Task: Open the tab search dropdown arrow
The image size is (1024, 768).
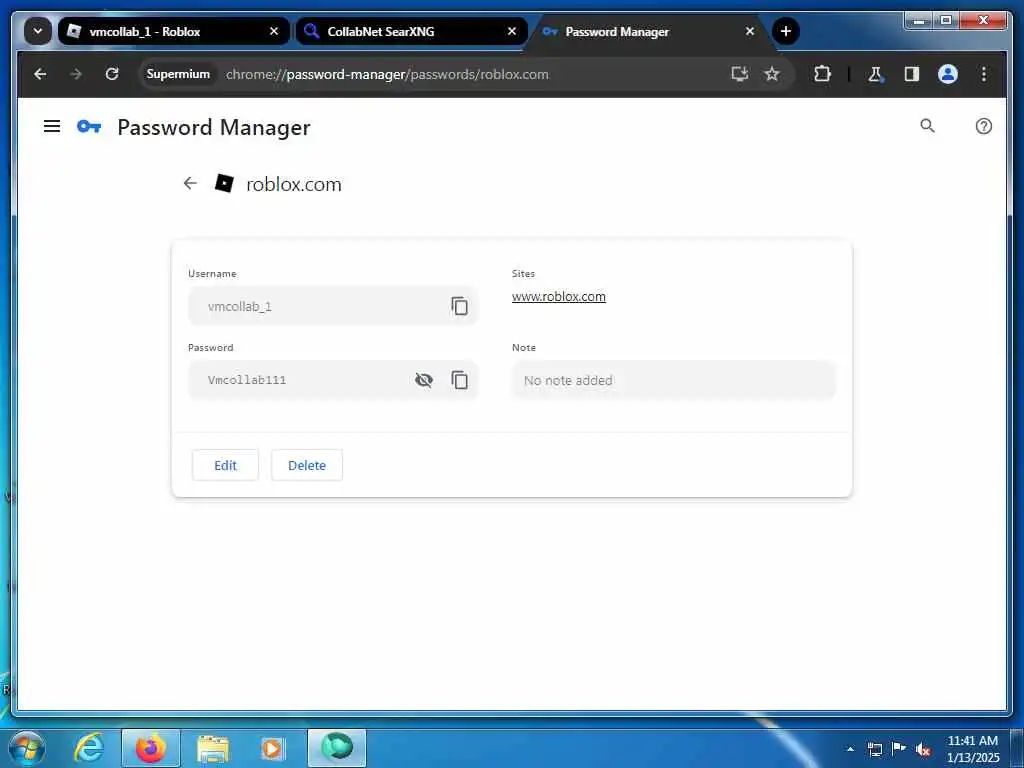Action: pos(38,31)
